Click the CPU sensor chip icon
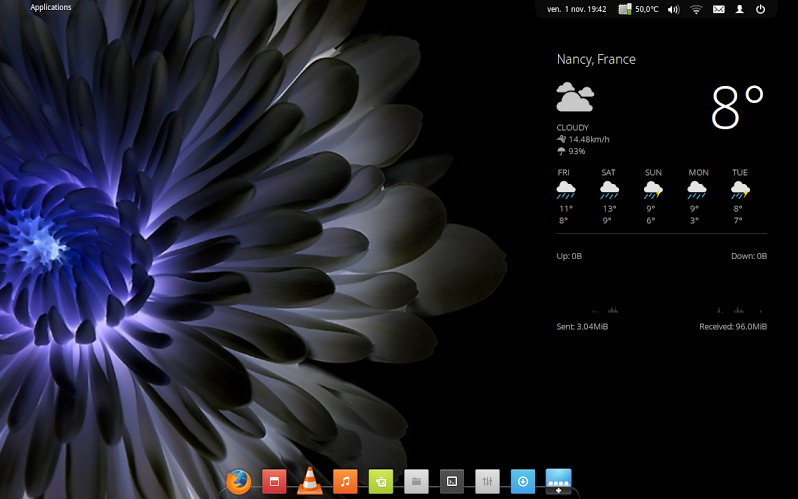The image size is (798, 499). point(624,9)
